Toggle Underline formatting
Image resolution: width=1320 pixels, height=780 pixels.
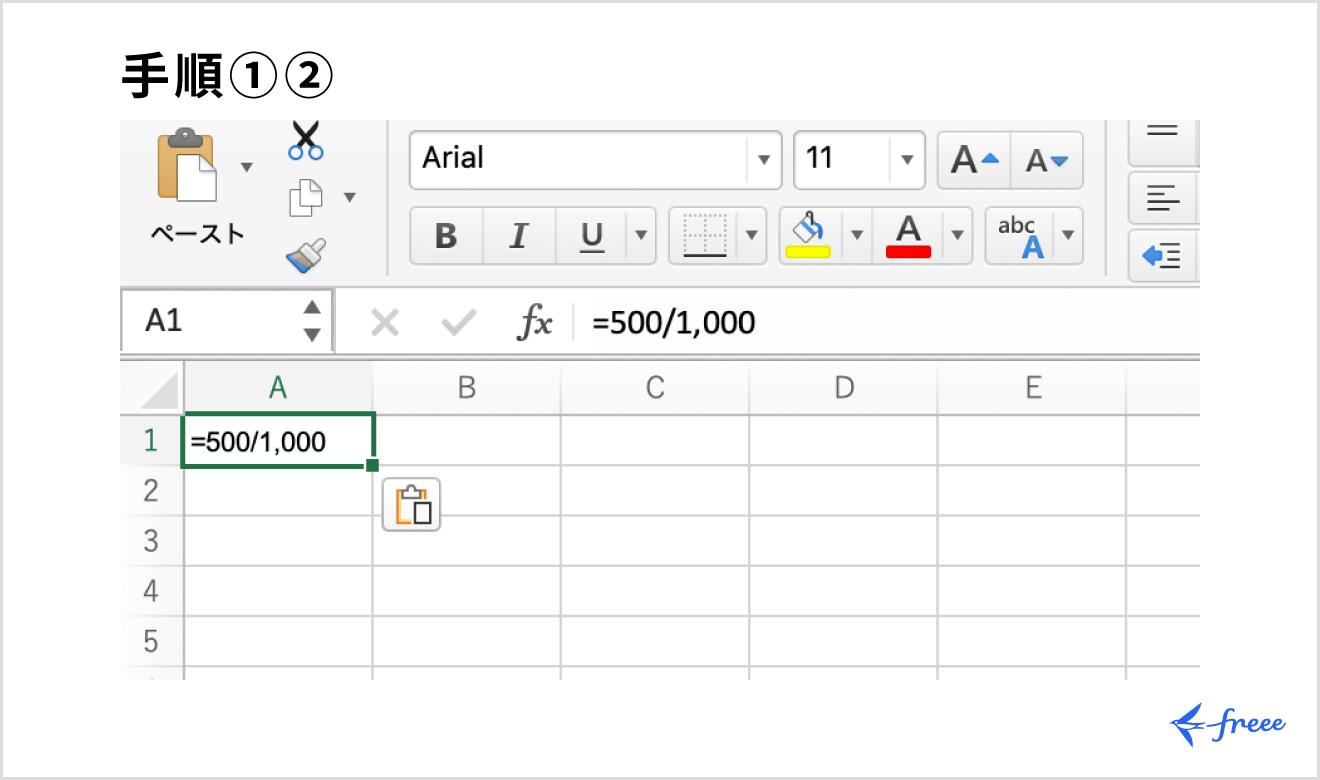pos(592,236)
